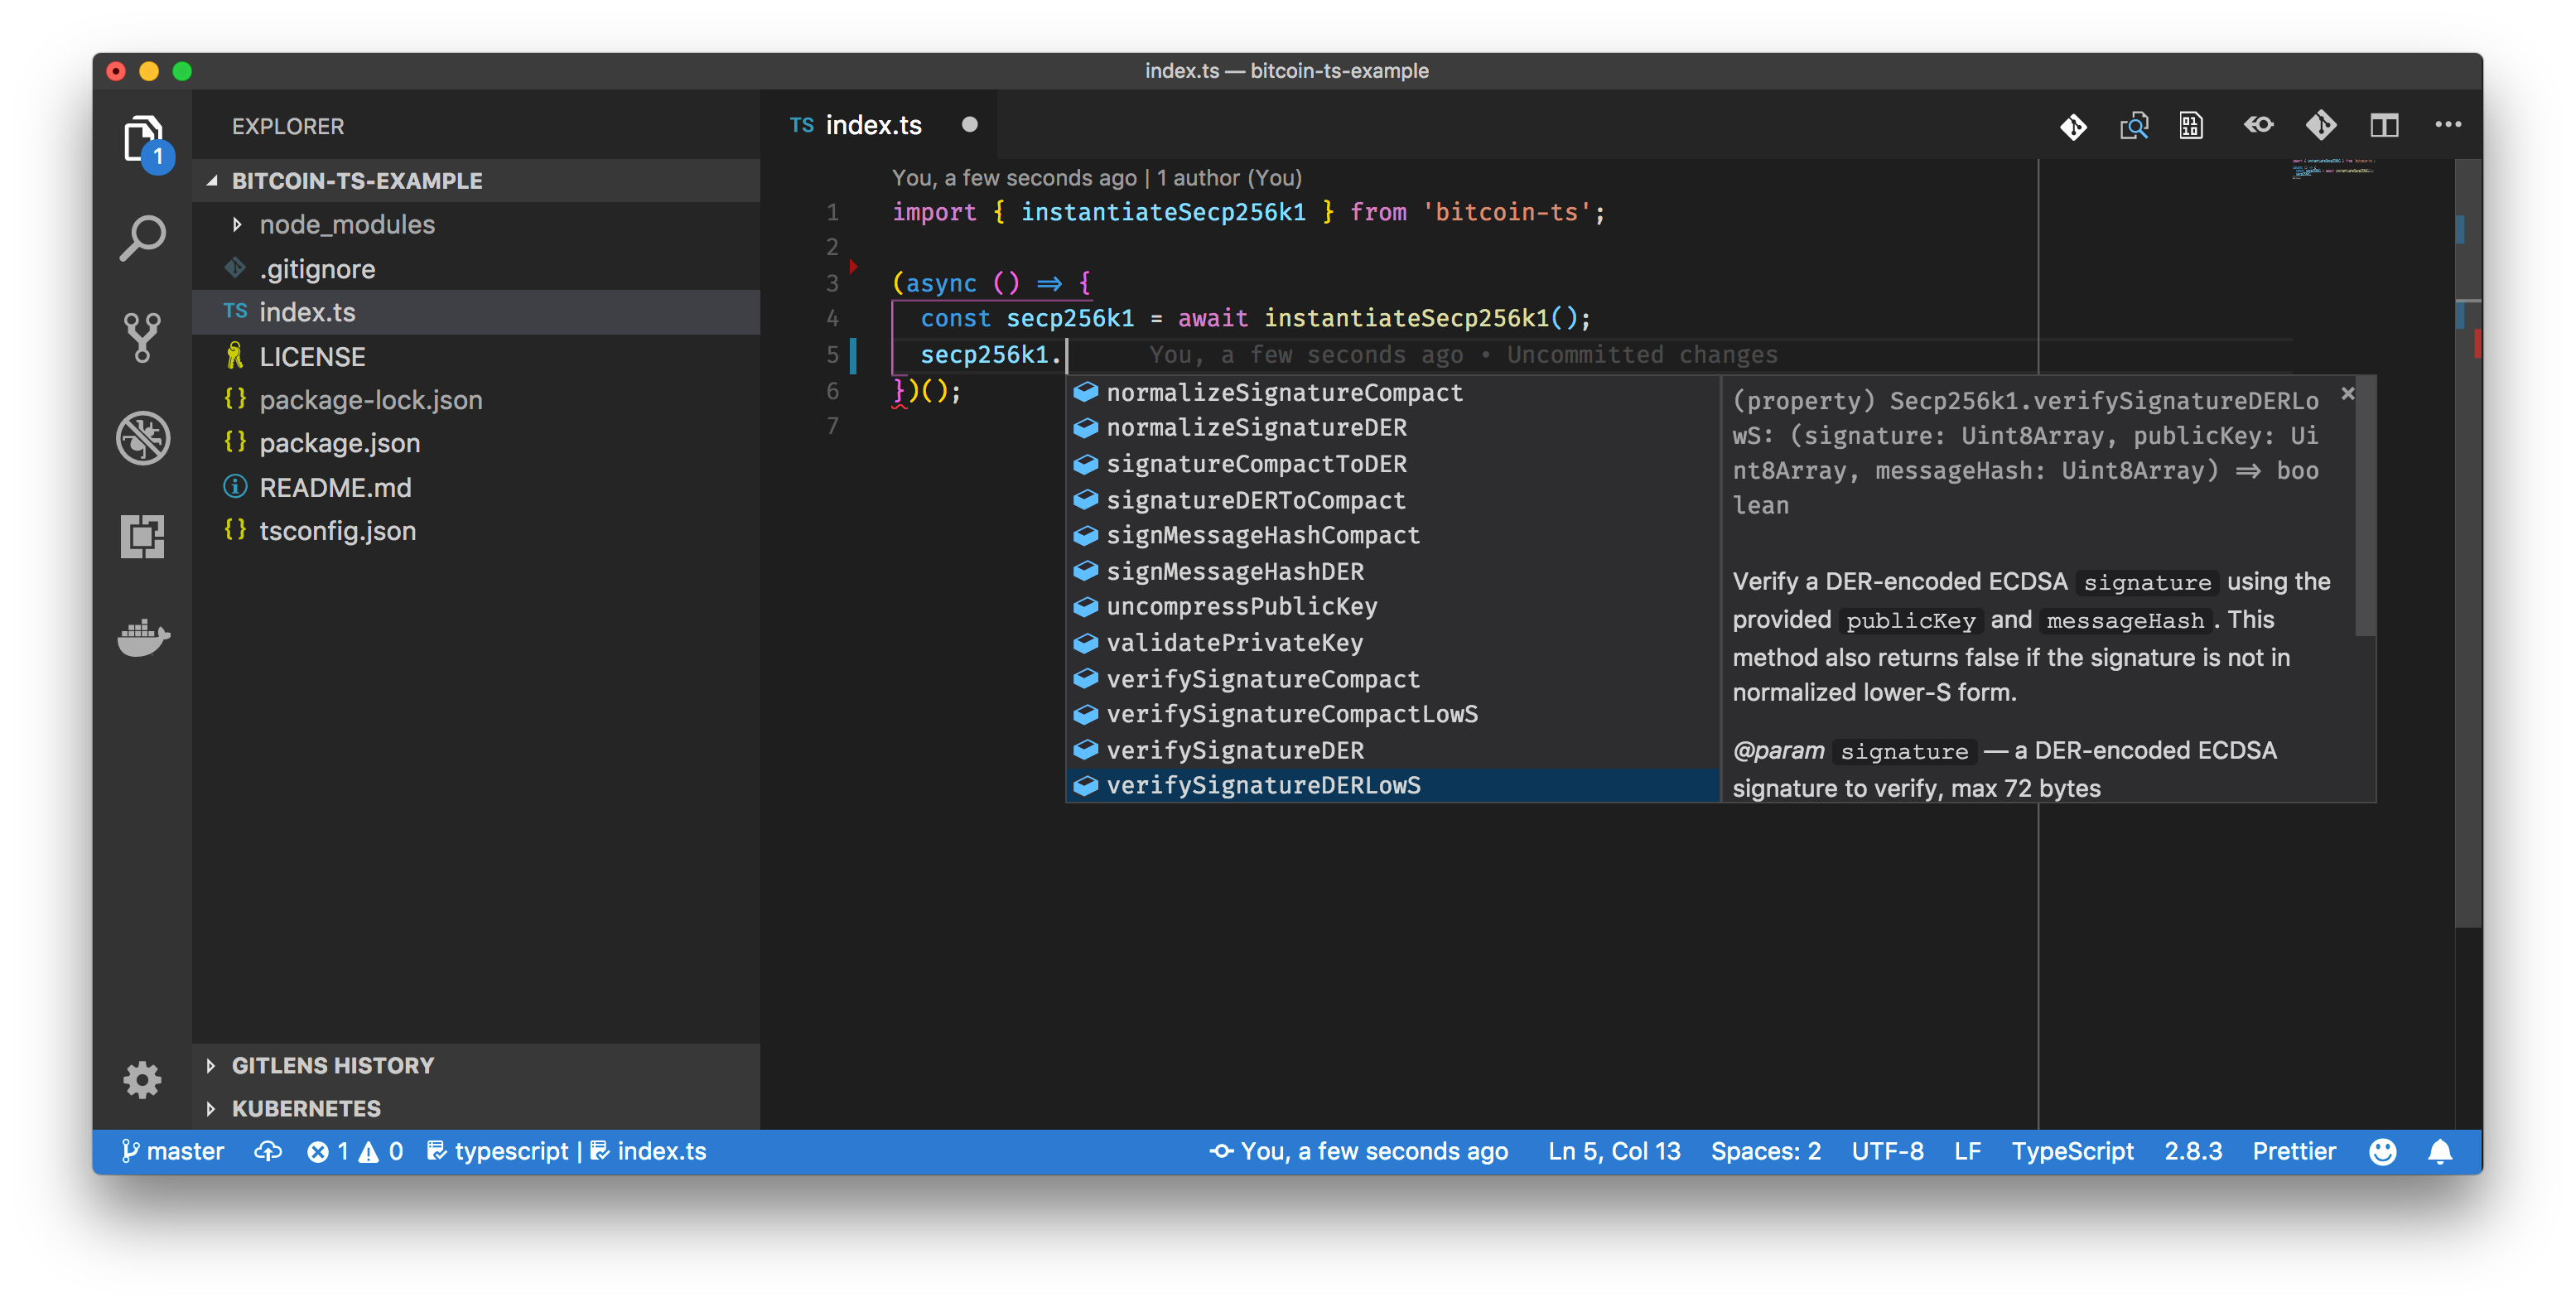Expand the KUBERNETES section

(305, 1108)
